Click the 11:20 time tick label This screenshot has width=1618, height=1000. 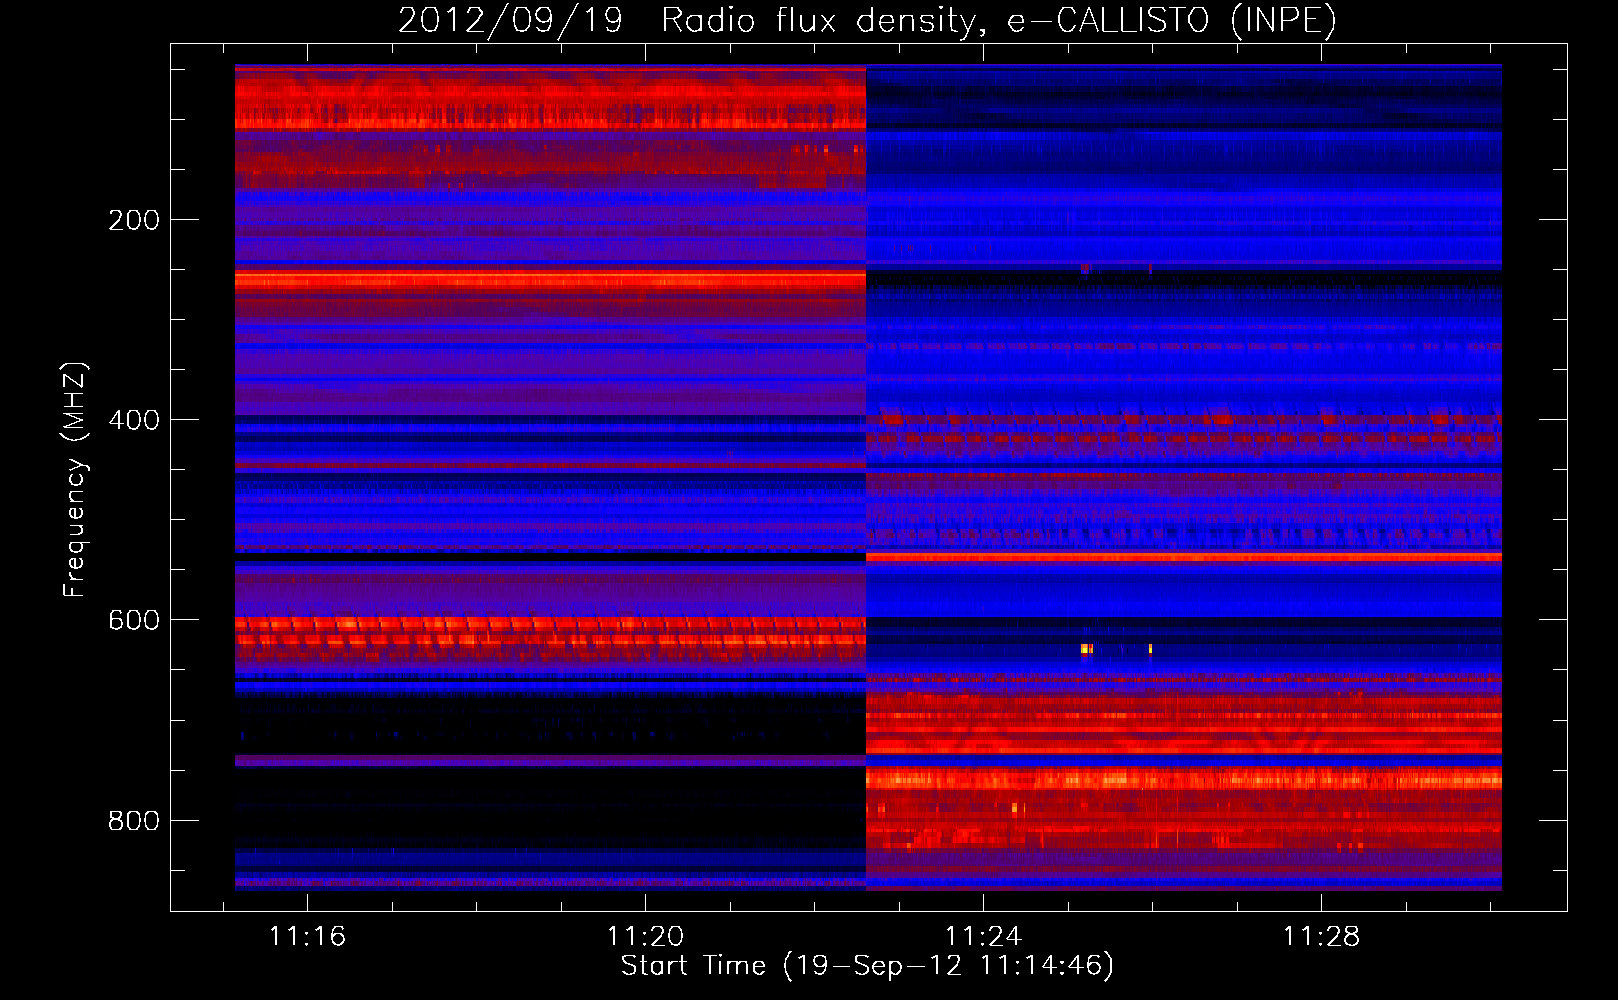(x=645, y=936)
